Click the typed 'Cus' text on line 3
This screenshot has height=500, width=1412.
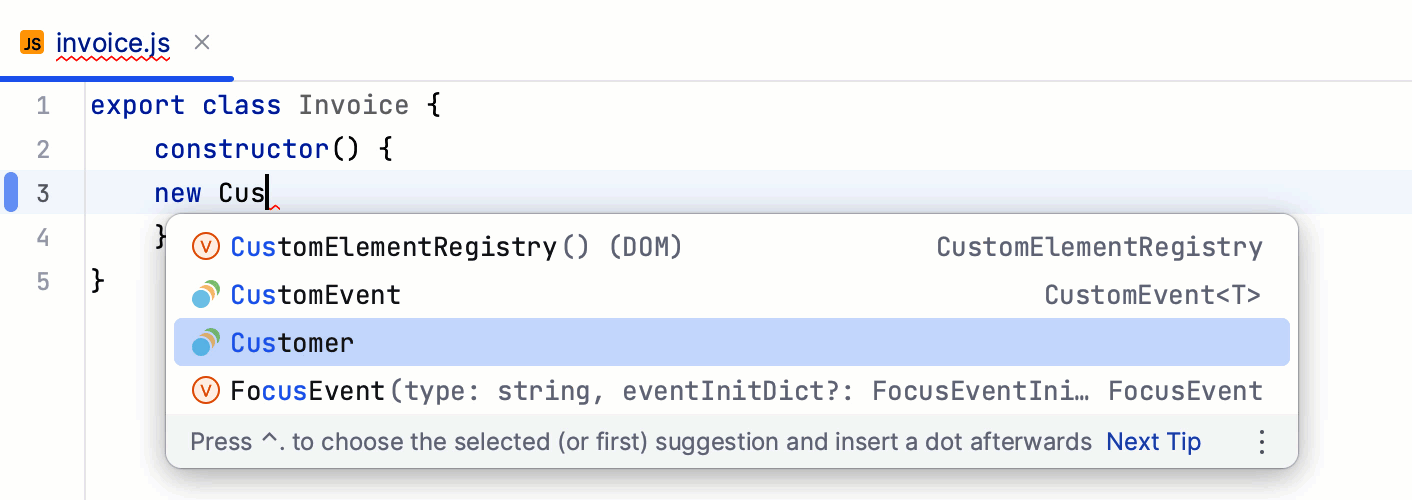point(241,193)
